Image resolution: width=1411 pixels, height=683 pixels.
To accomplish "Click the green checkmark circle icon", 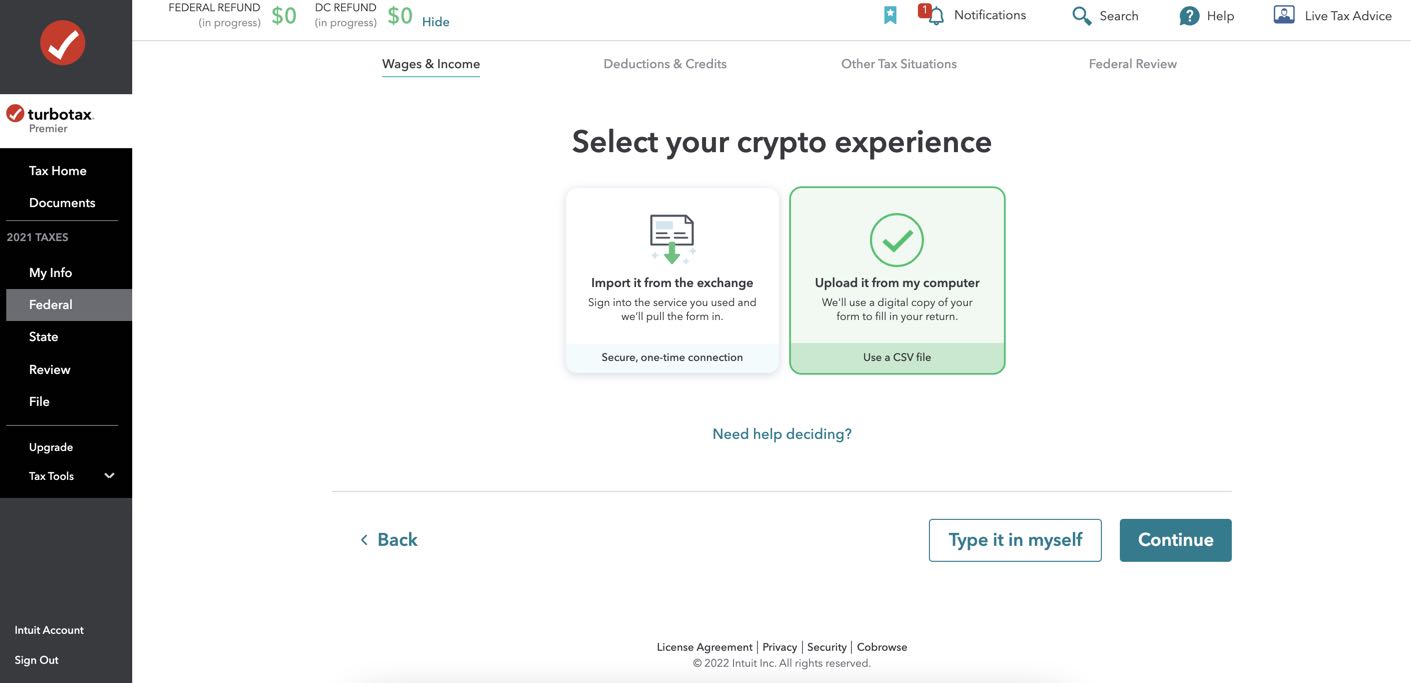I will coord(897,240).
